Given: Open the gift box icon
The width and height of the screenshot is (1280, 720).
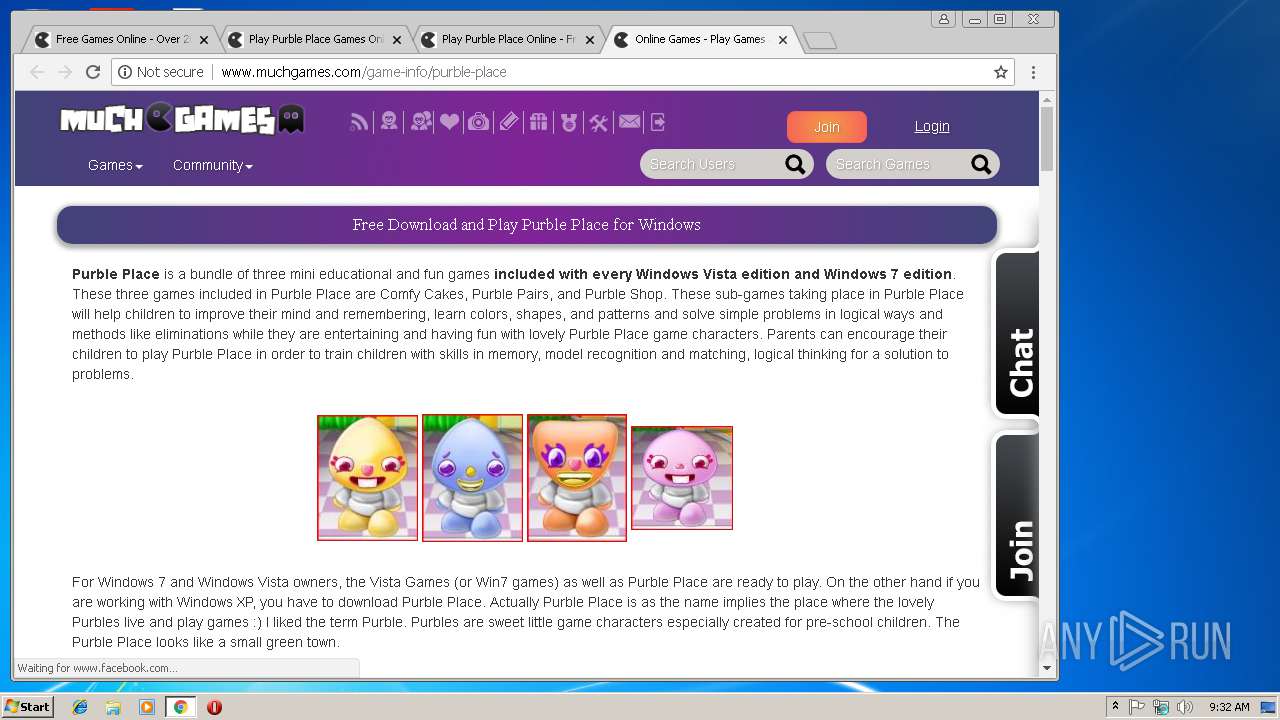Looking at the screenshot, I should coord(539,122).
